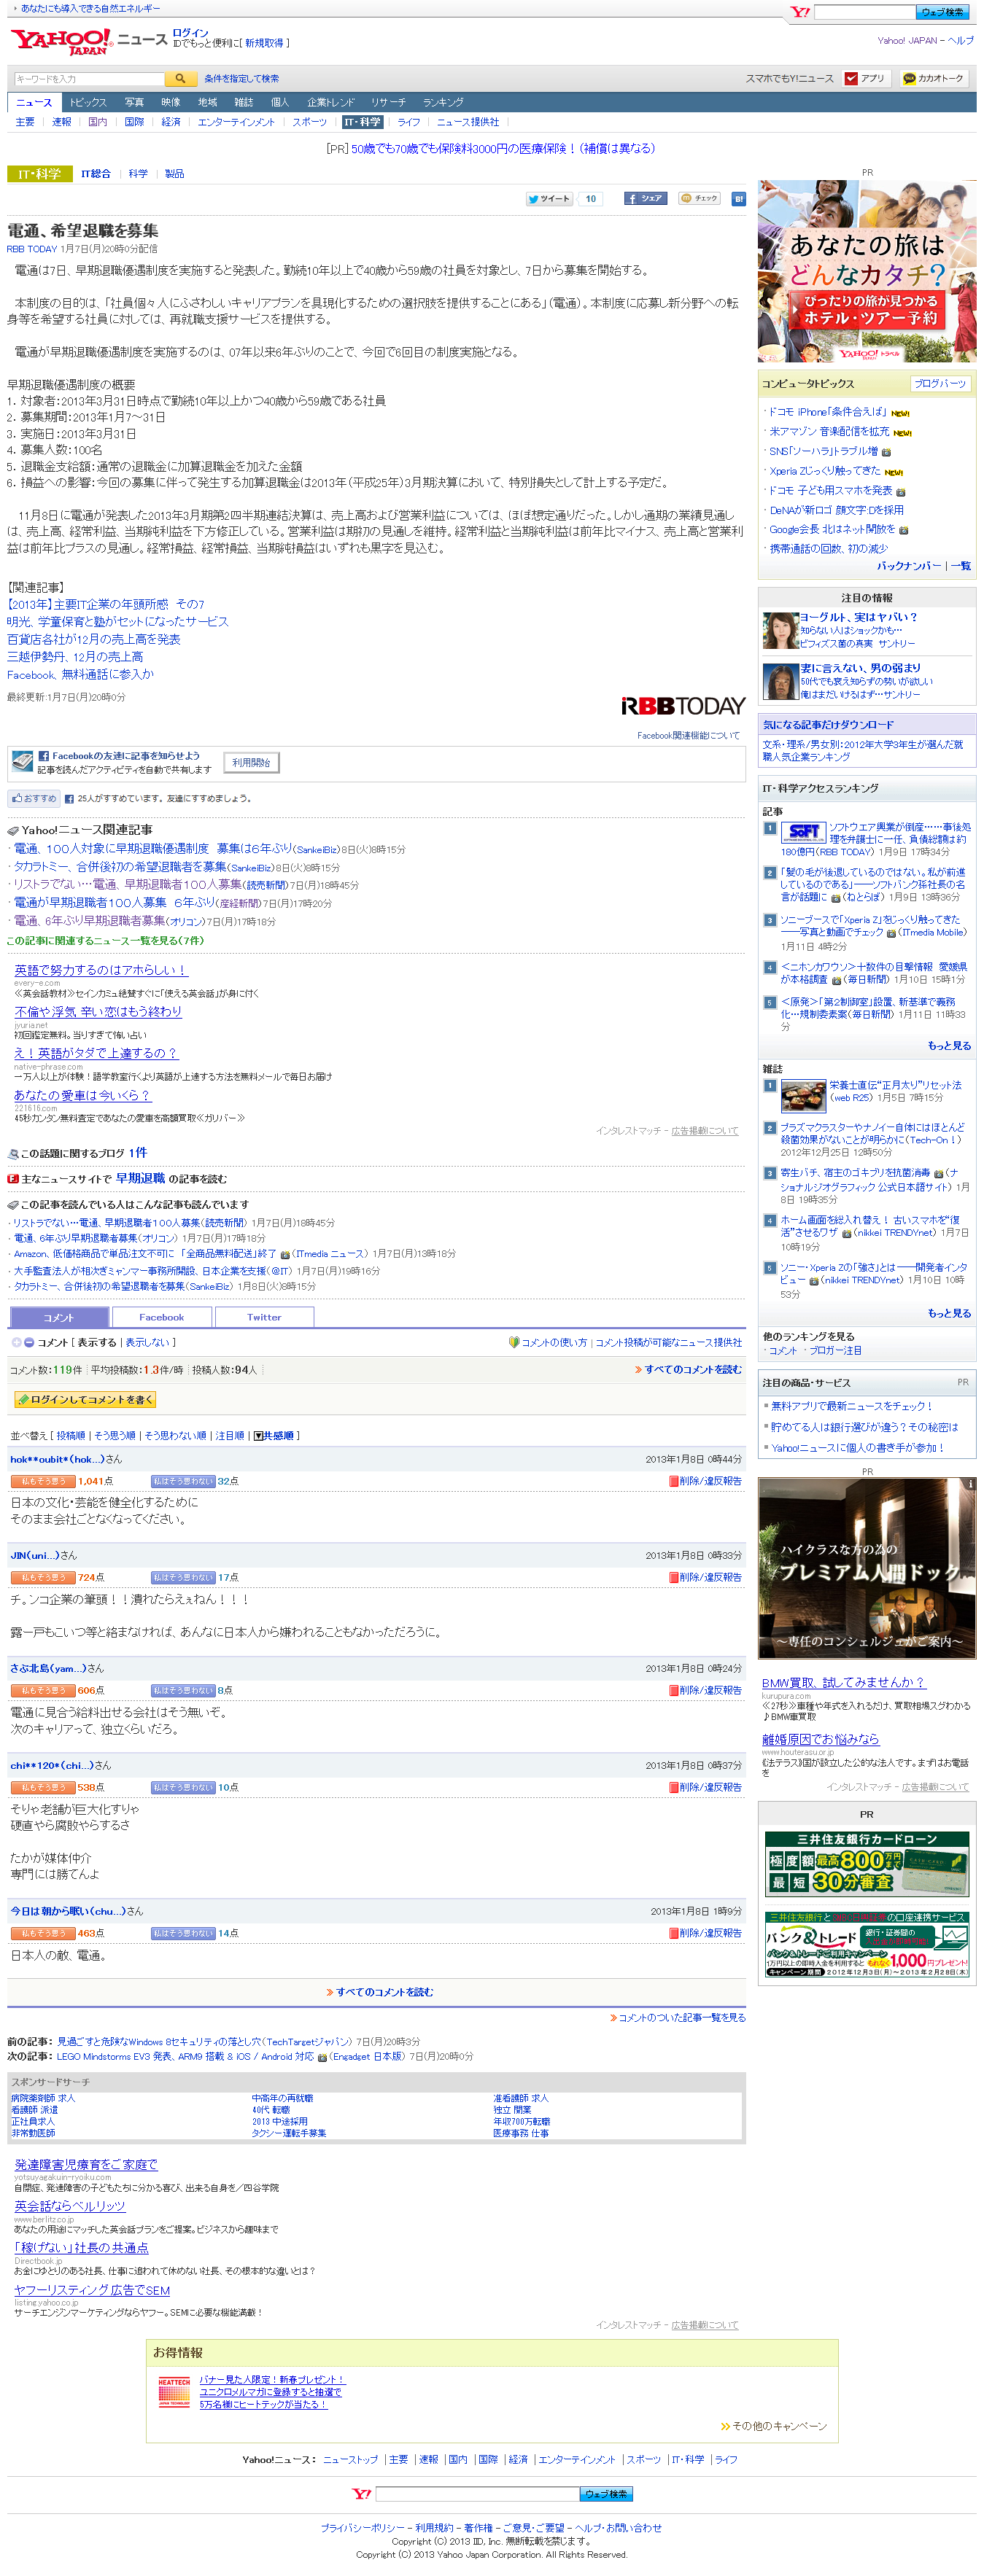Screen dimensions: 984x2576
Task: Report hok**oubit* comment via 削除/違反報告
Action: 706,1481
